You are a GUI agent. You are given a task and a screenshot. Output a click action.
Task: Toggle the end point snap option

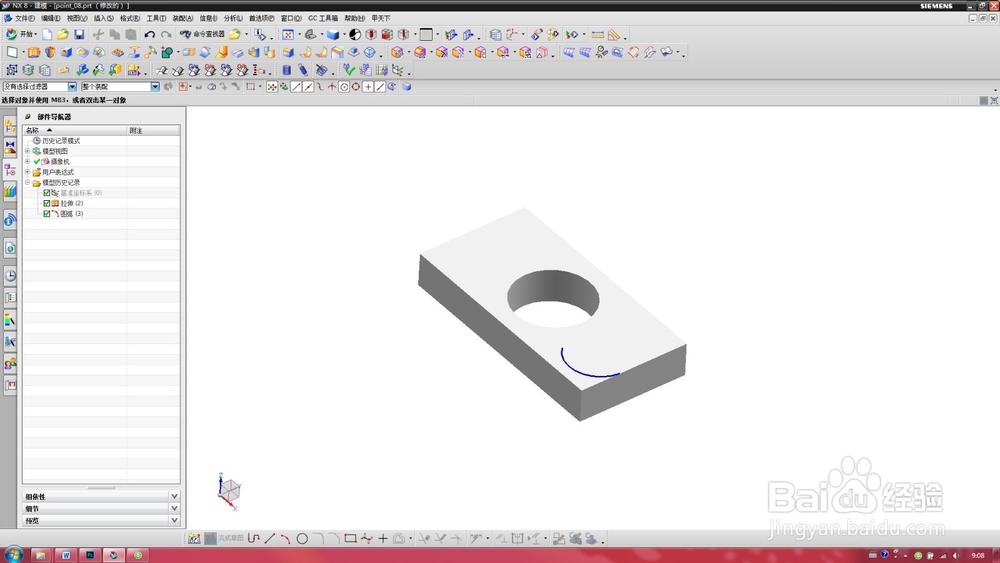pyautogui.click(x=296, y=87)
